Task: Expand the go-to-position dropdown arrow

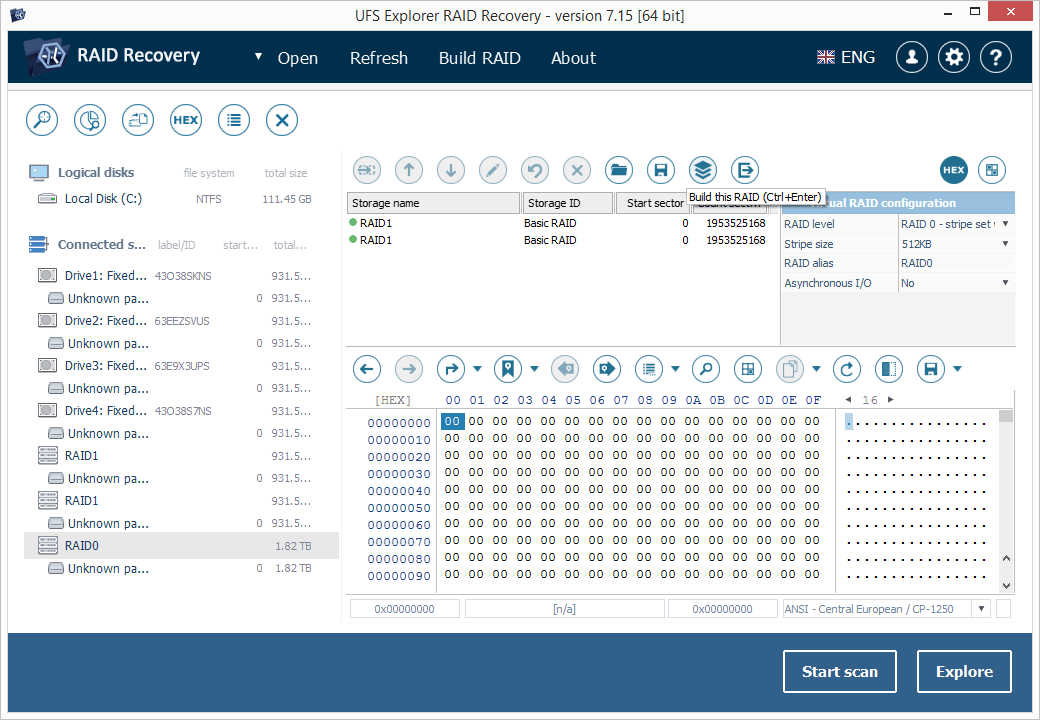Action: pos(477,369)
